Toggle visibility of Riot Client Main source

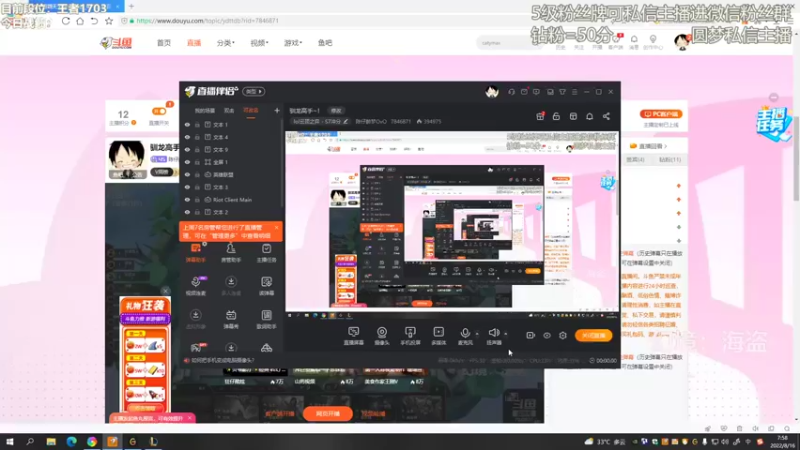point(187,199)
